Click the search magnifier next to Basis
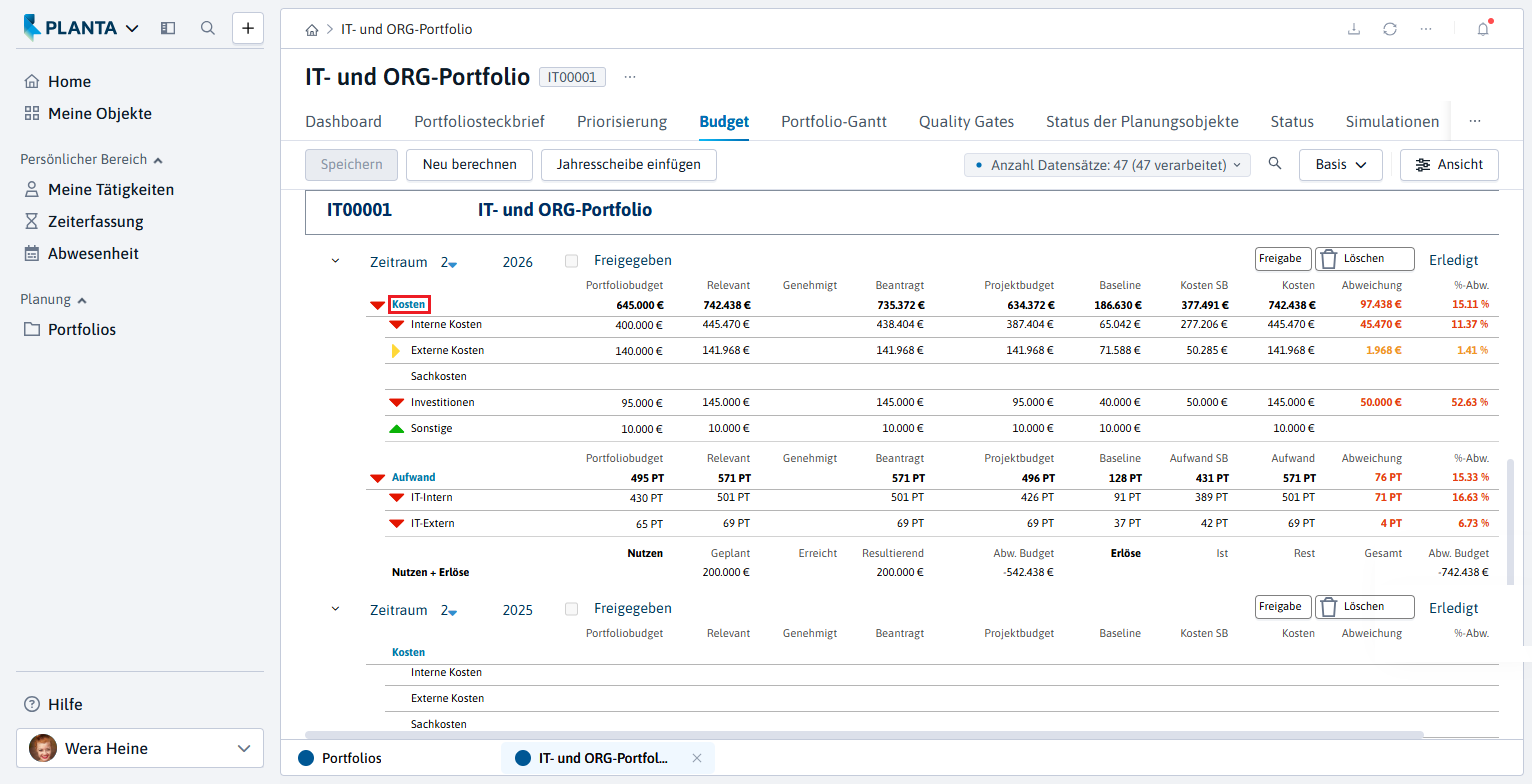 click(x=1275, y=164)
